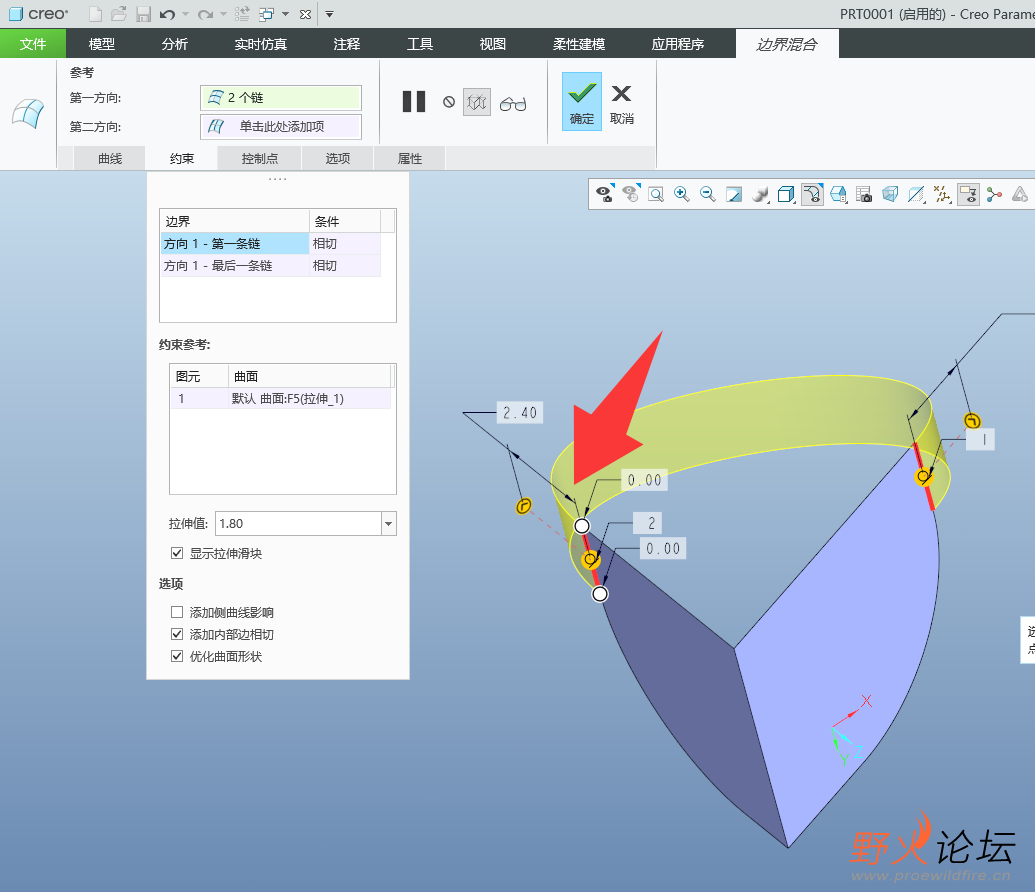The height and width of the screenshot is (892, 1035).
Task: Click the Zoom Out magnifier icon
Action: coord(708,193)
